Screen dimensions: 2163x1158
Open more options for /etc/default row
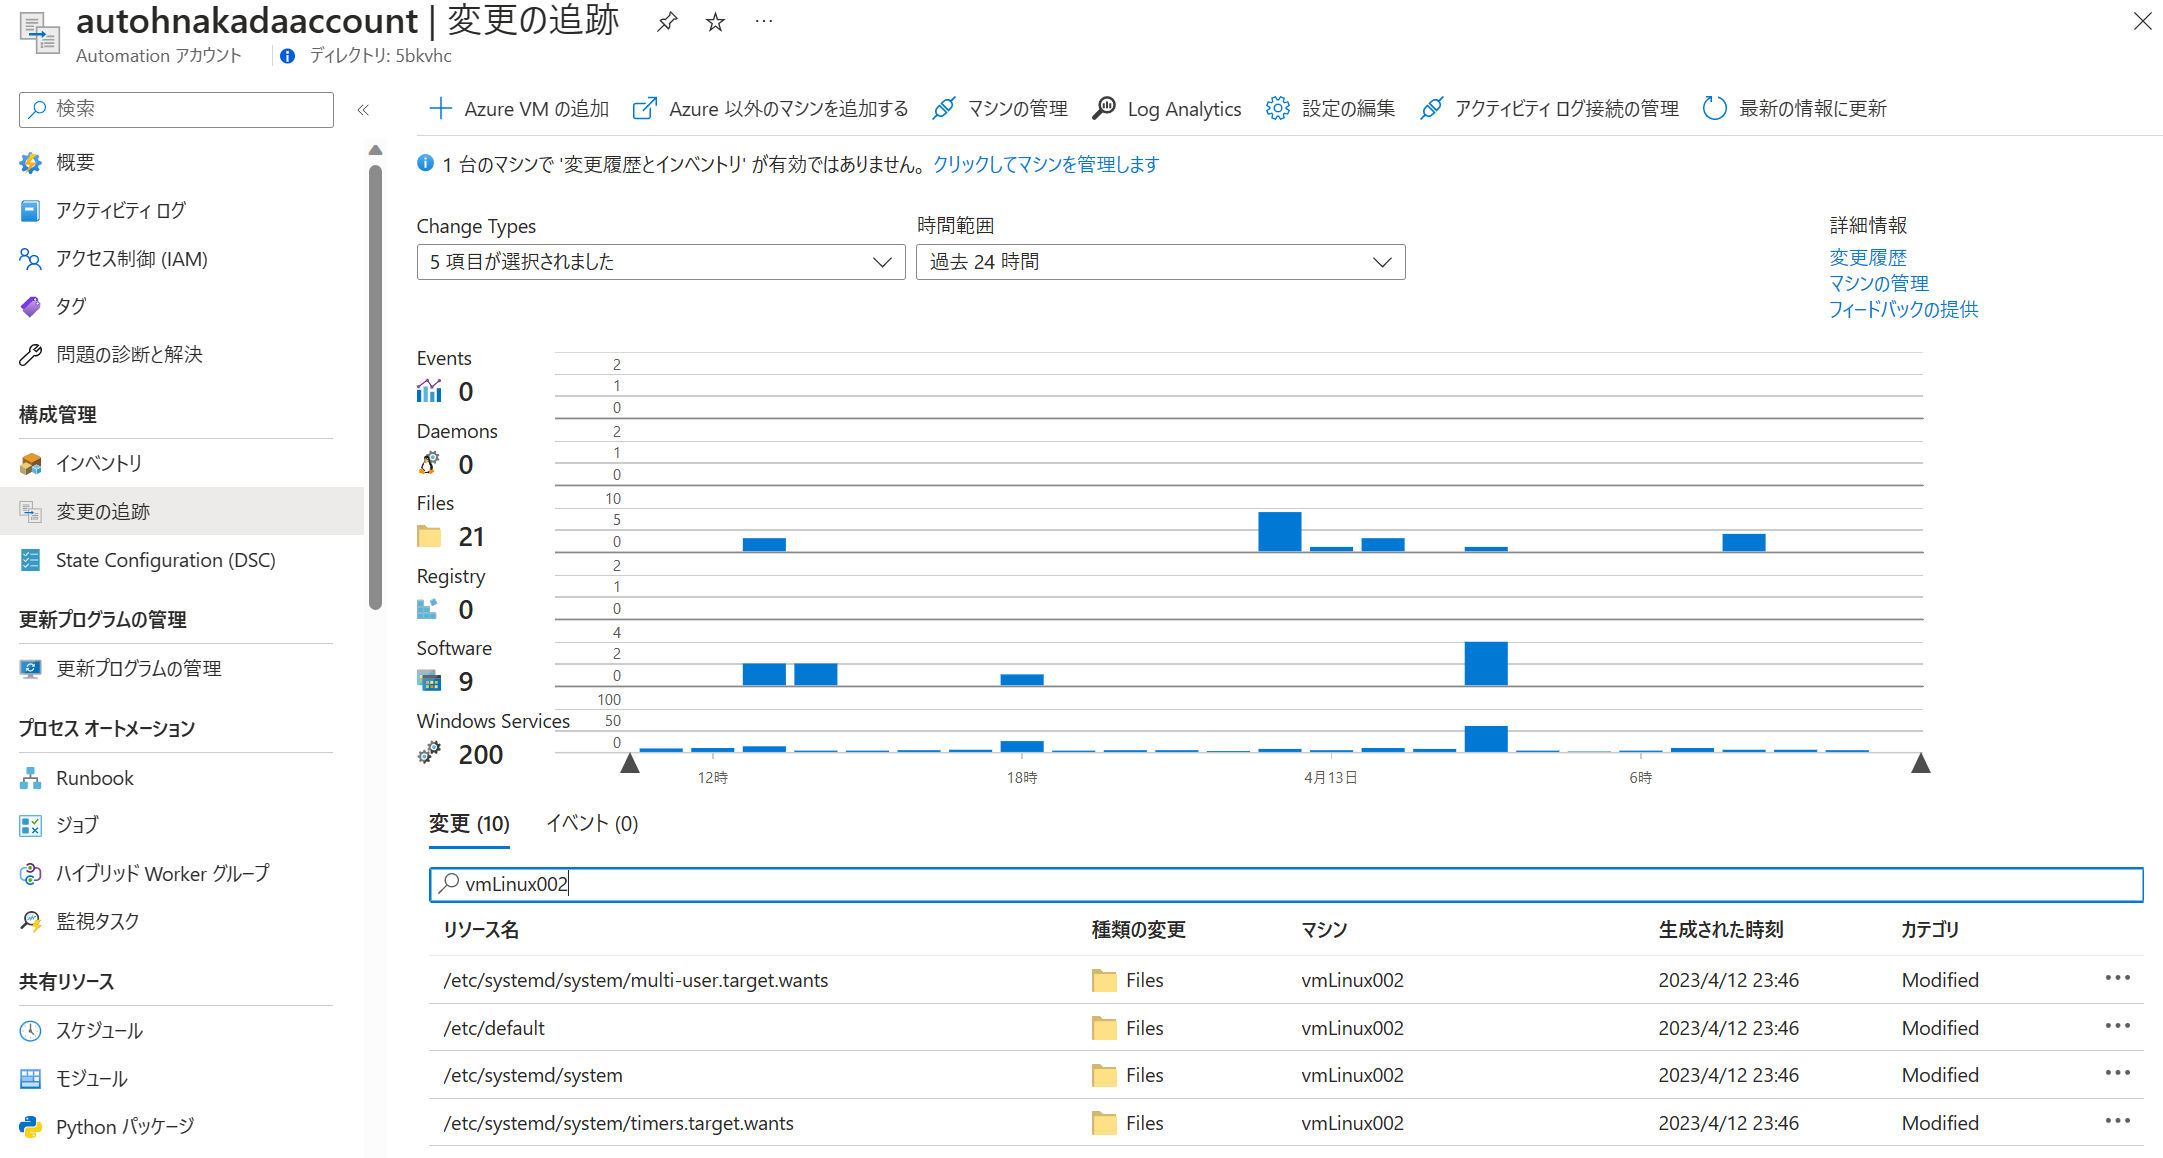[x=2117, y=1026]
